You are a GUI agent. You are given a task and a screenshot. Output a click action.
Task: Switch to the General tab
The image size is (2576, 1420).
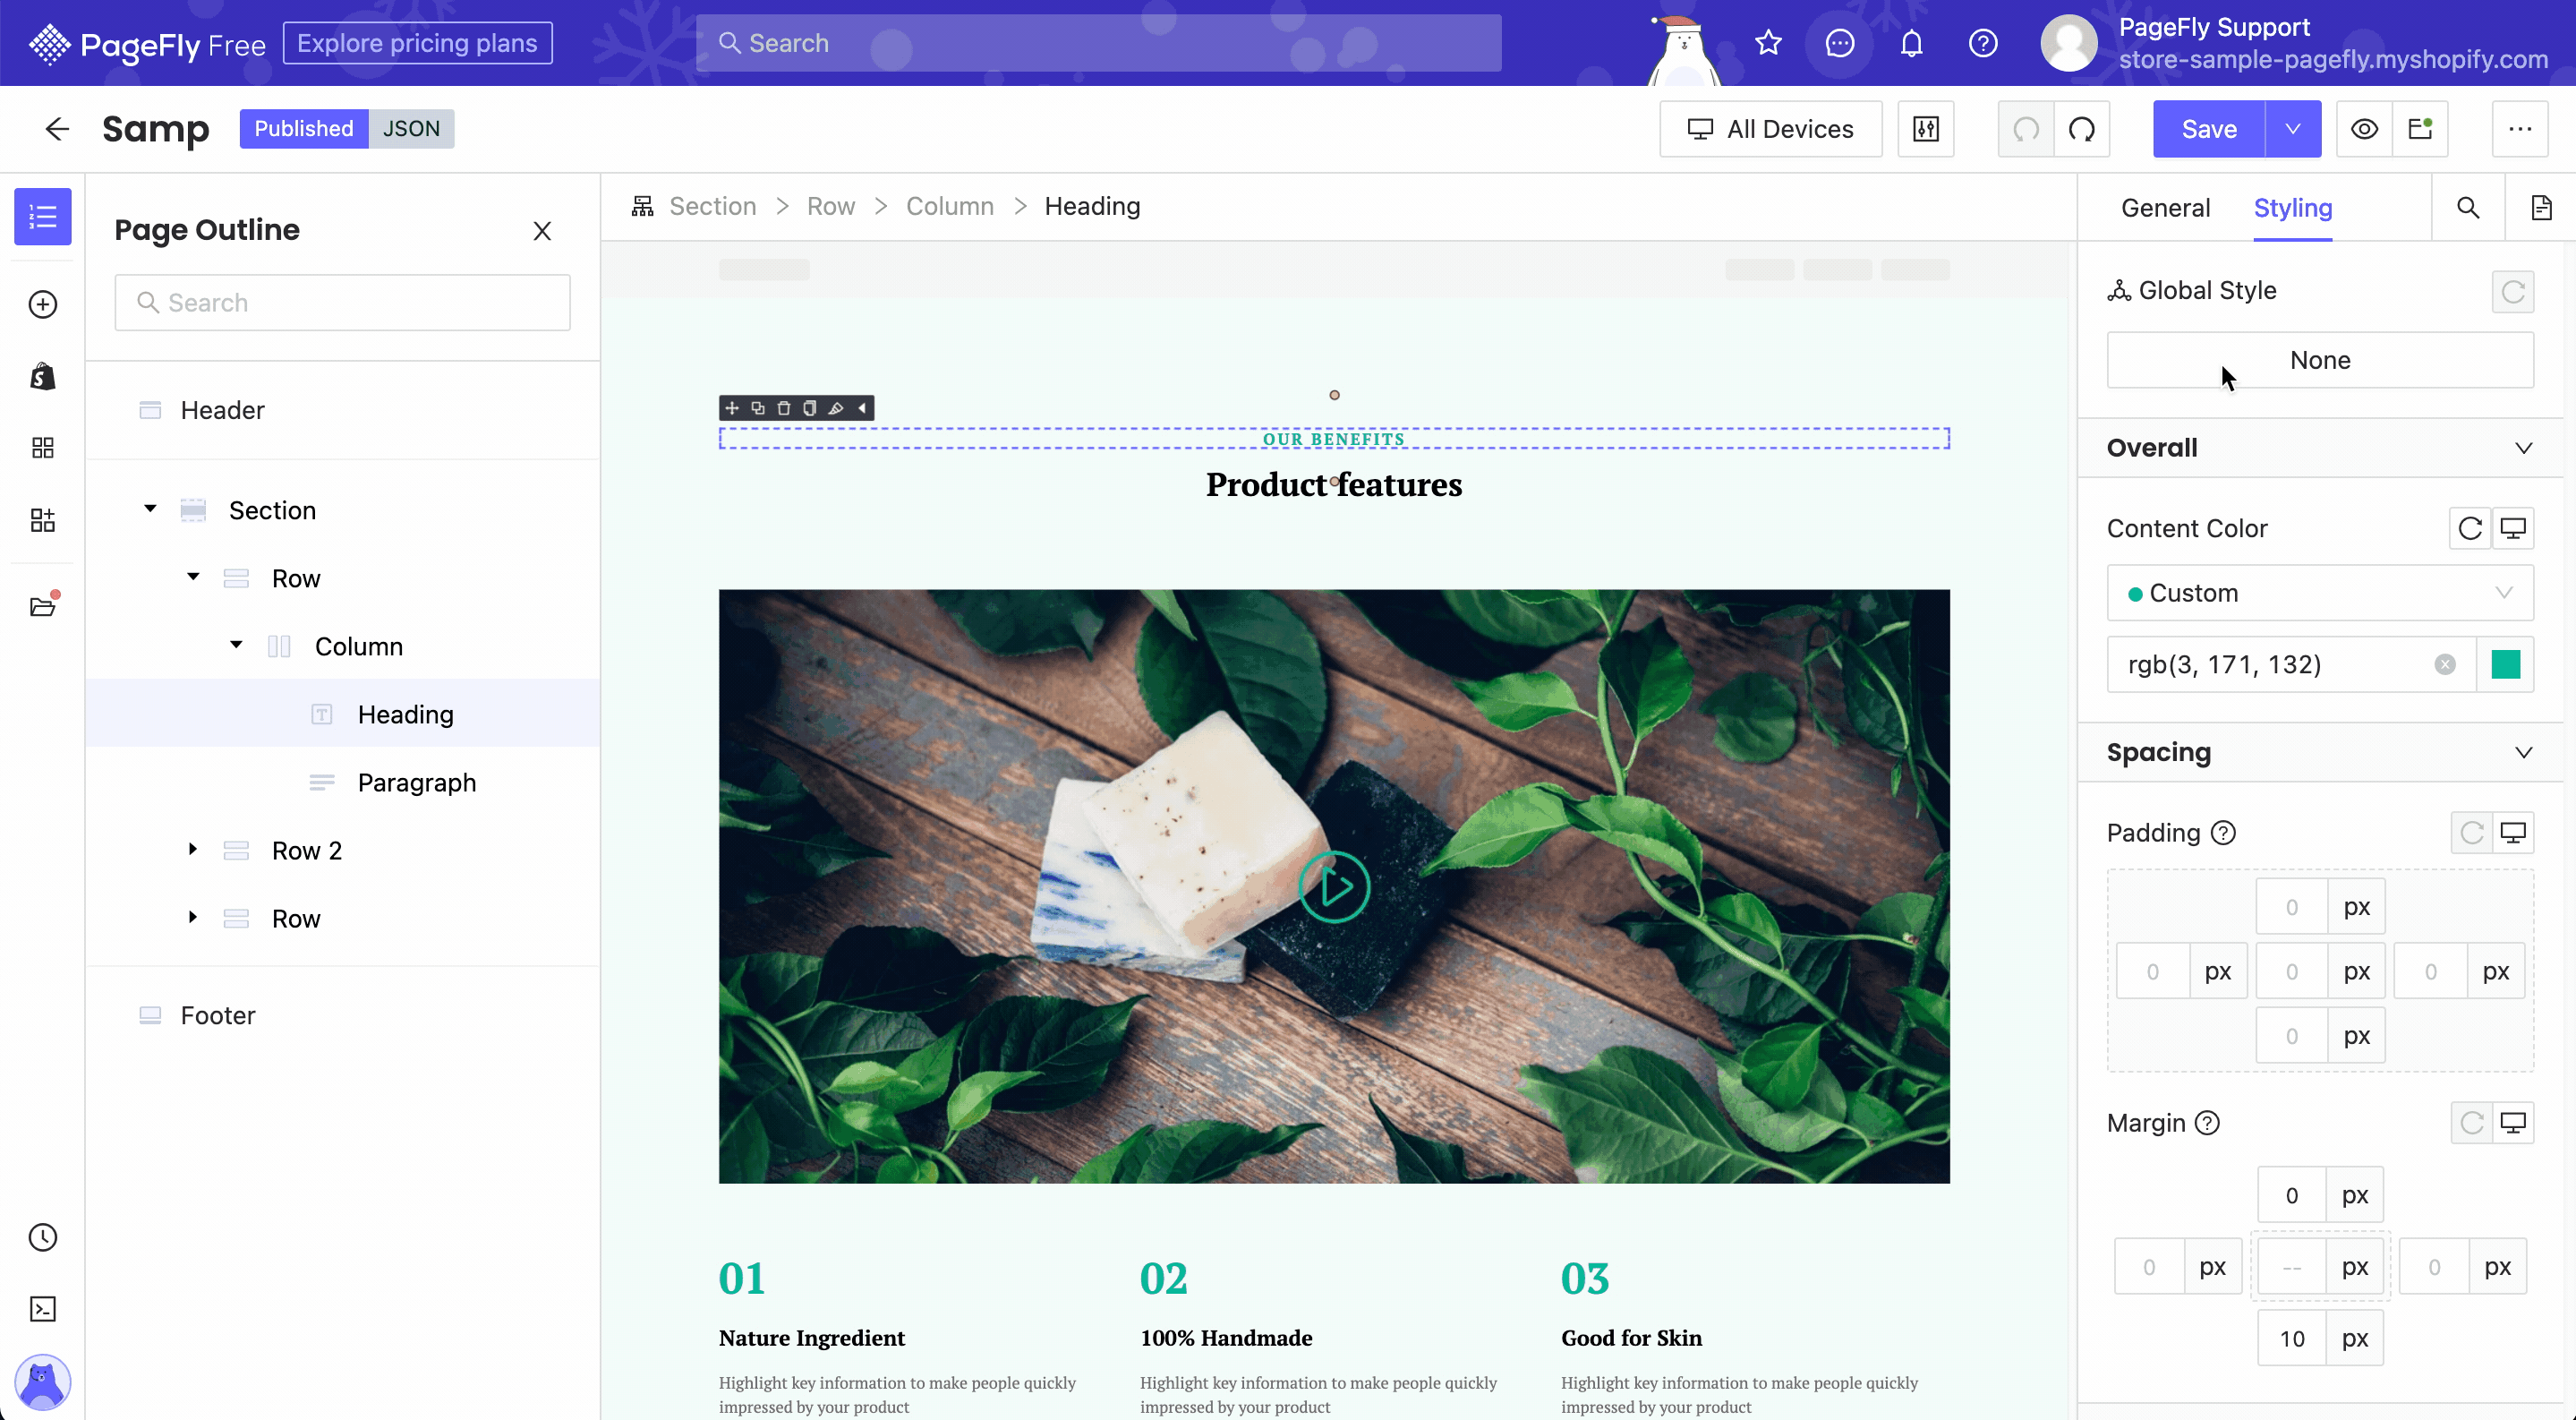point(2165,207)
